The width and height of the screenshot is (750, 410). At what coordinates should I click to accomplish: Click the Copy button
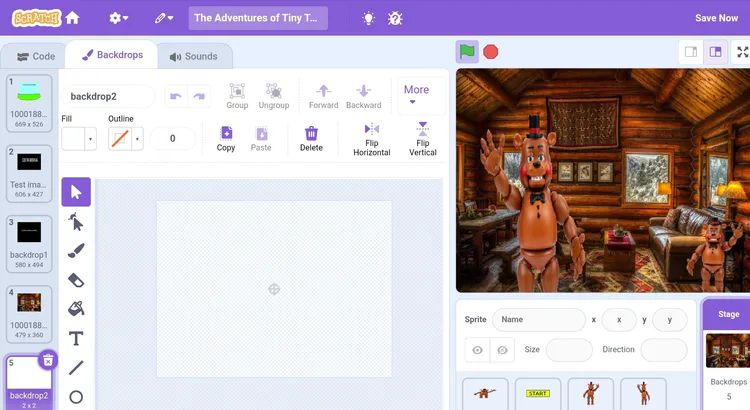pos(226,139)
